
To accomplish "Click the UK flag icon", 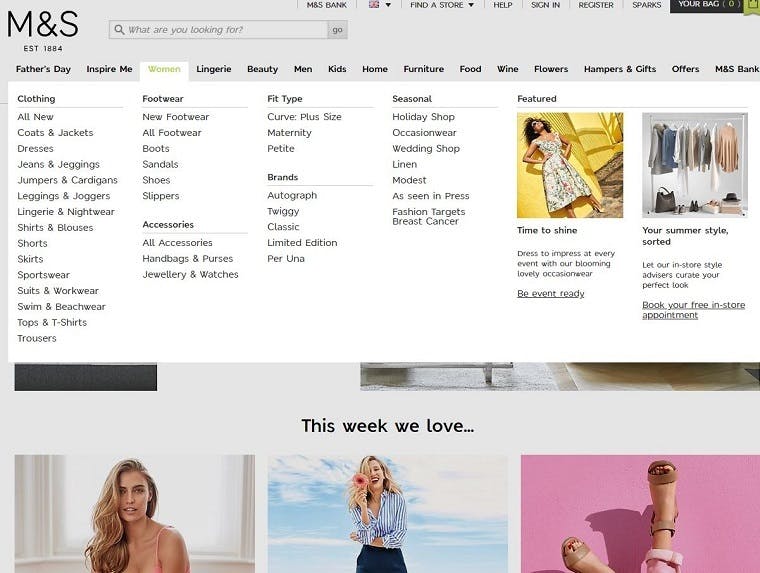I will pos(374,5).
